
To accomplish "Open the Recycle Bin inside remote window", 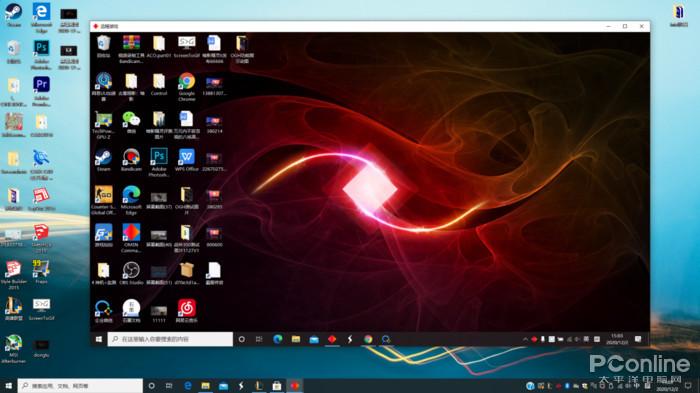I will click(x=104, y=47).
